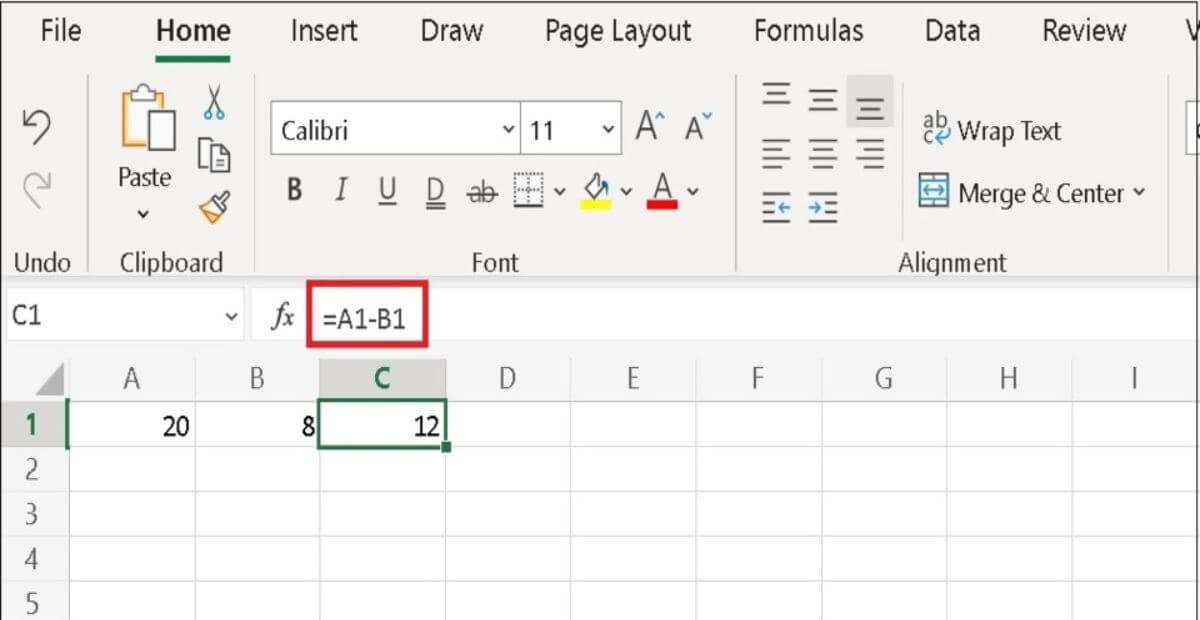The height and width of the screenshot is (620, 1200).
Task: Align text right
Action: pos(870,154)
